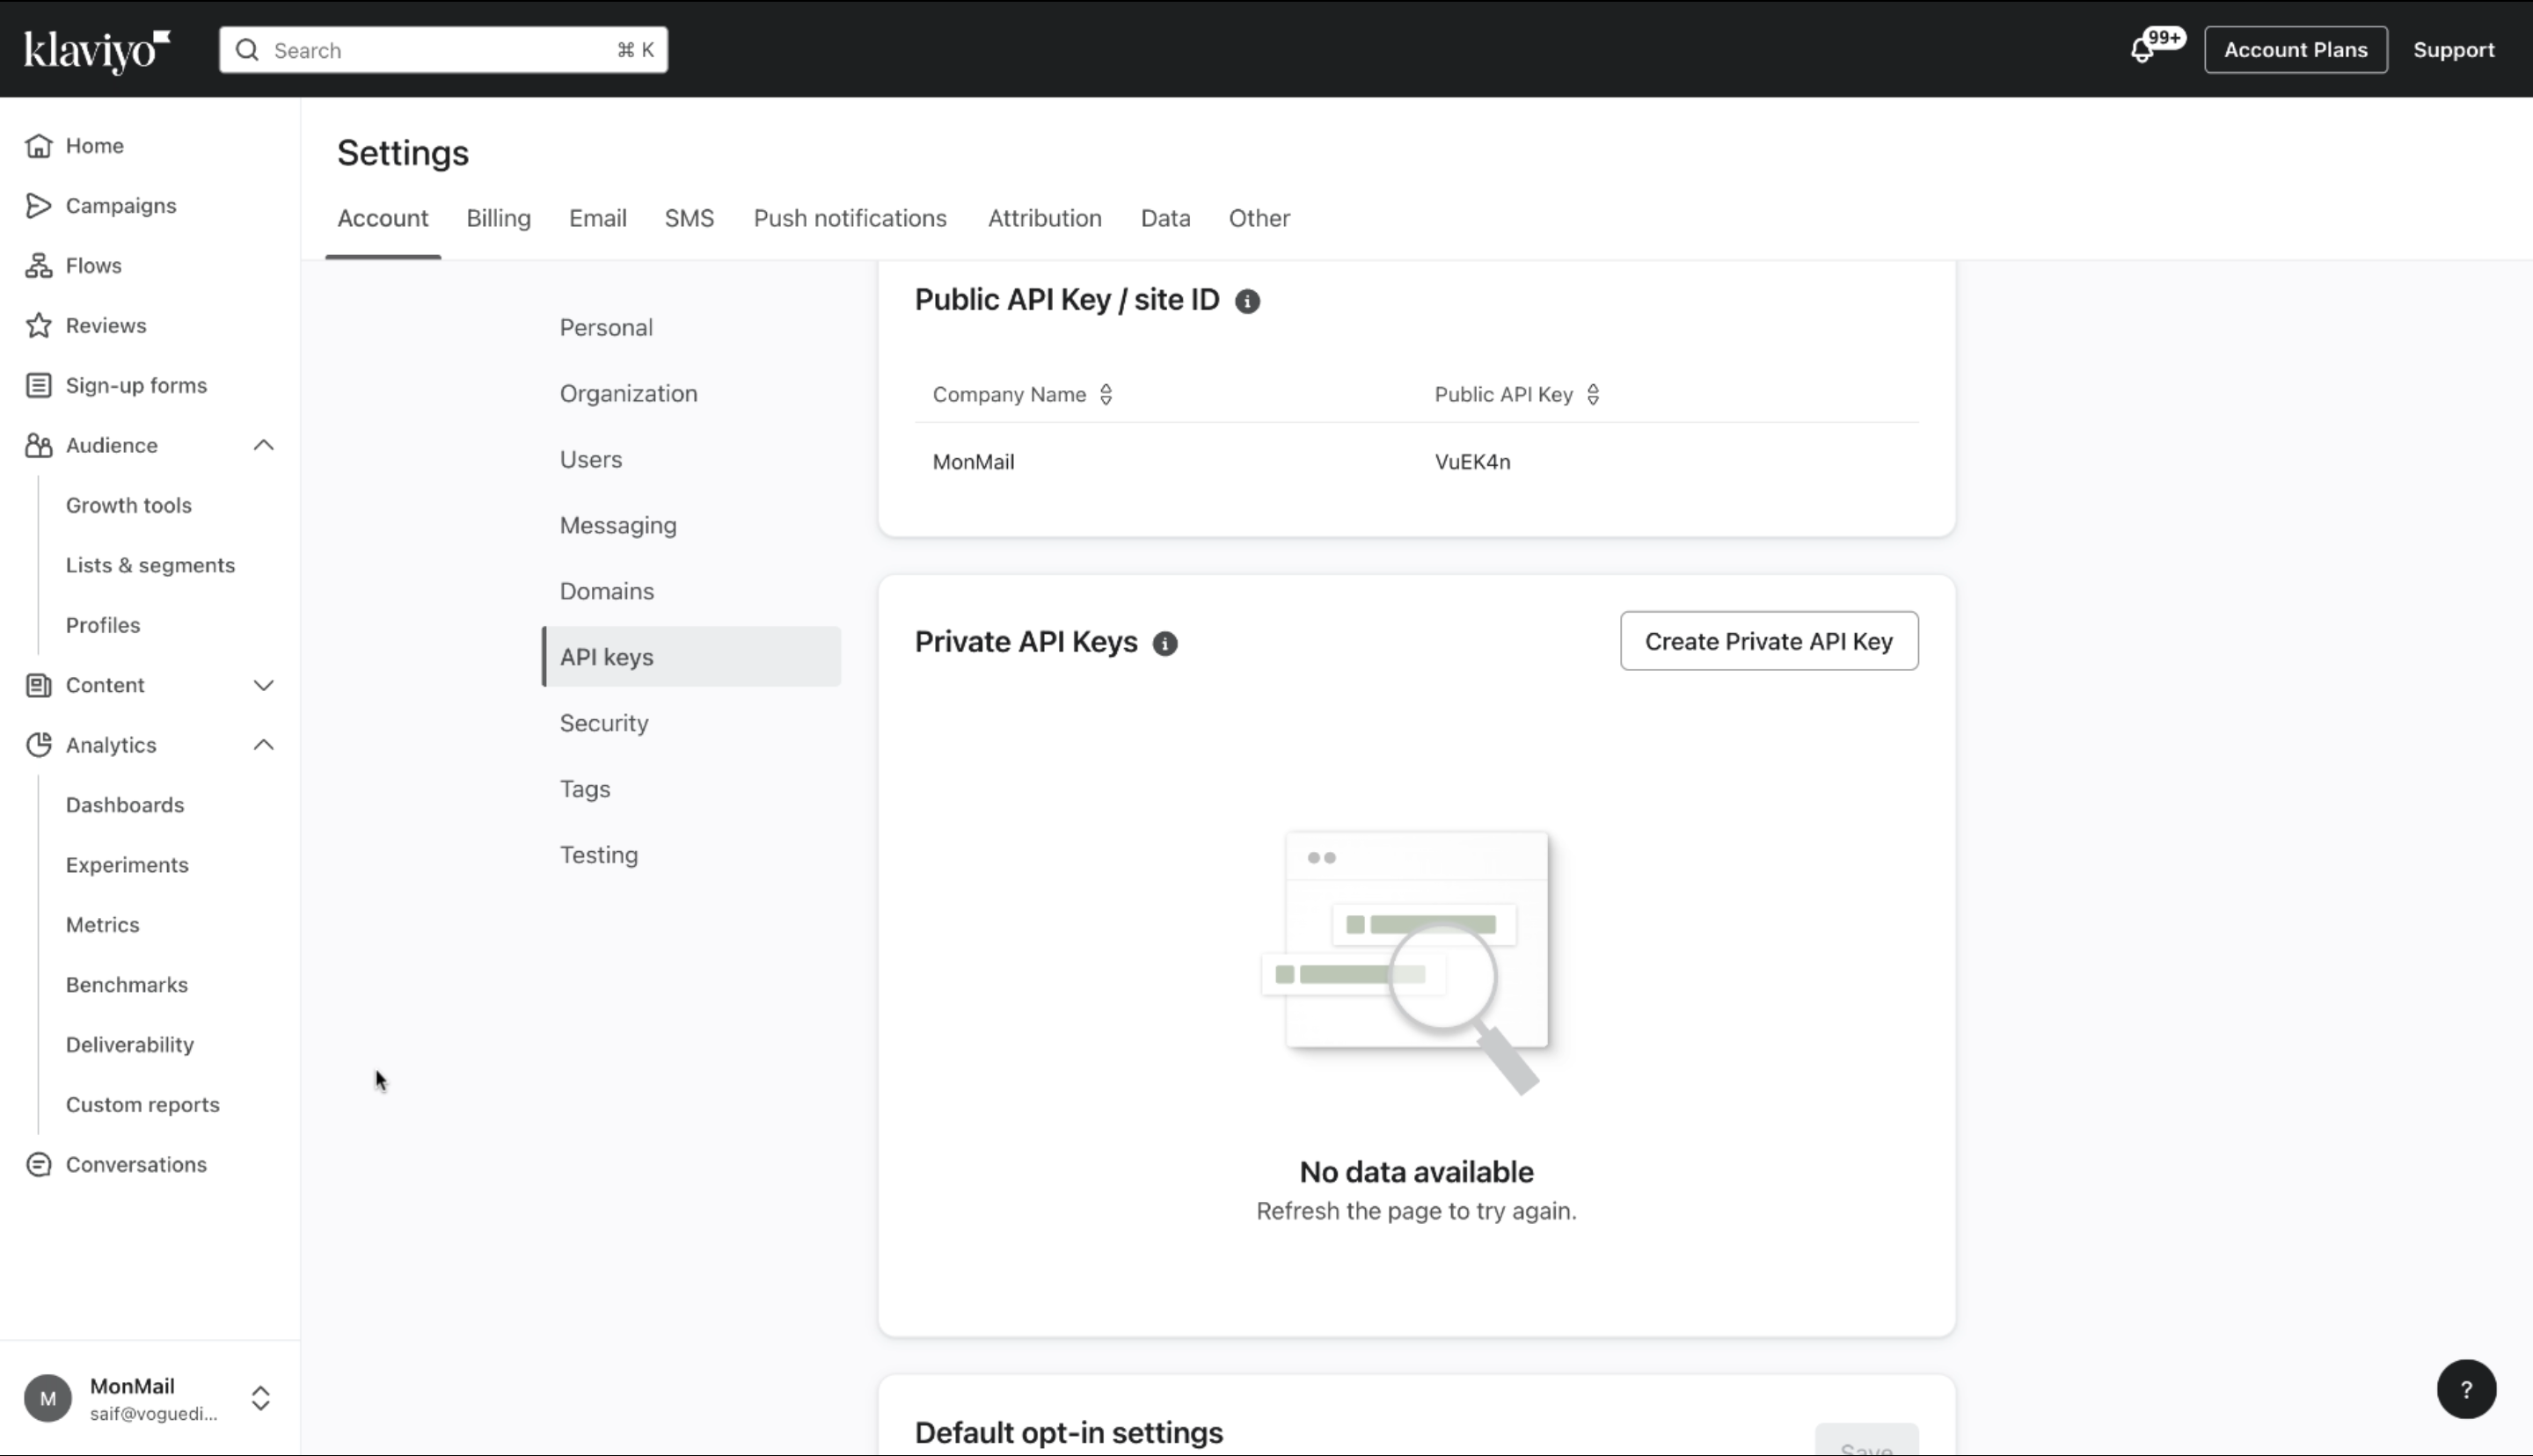This screenshot has width=2533, height=1456.
Task: Click Create Private API Key
Action: [1768, 641]
